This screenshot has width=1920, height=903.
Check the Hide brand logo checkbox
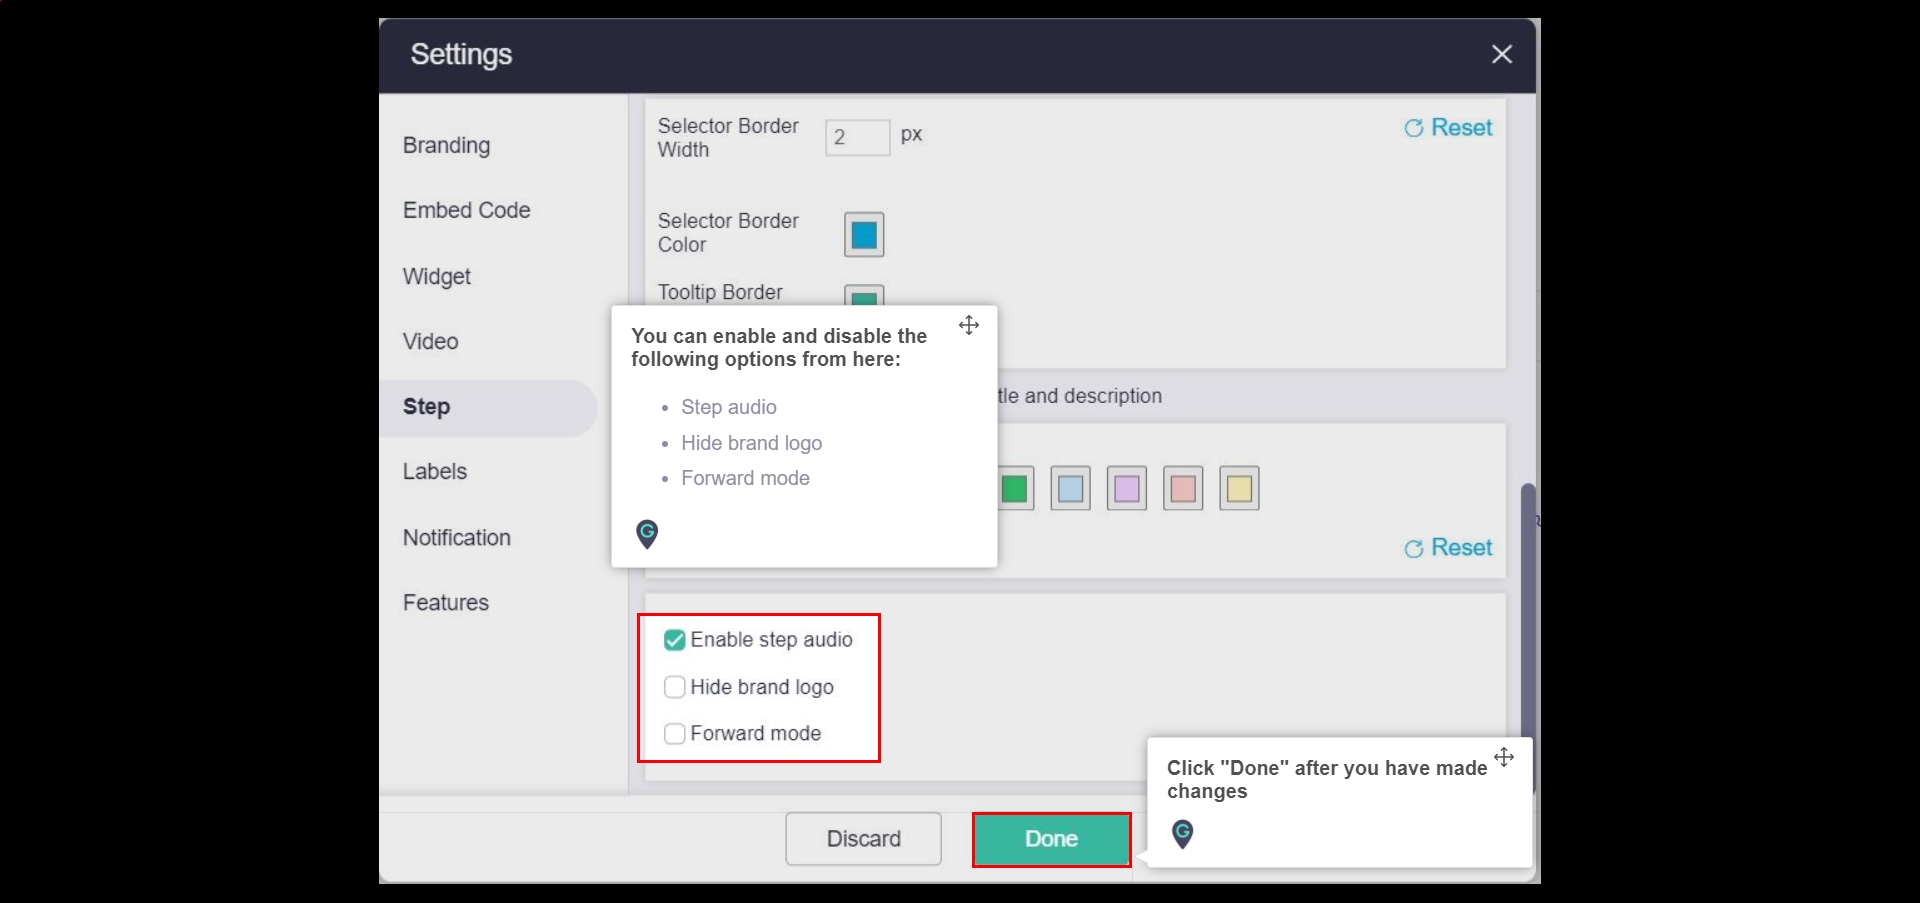[675, 687]
